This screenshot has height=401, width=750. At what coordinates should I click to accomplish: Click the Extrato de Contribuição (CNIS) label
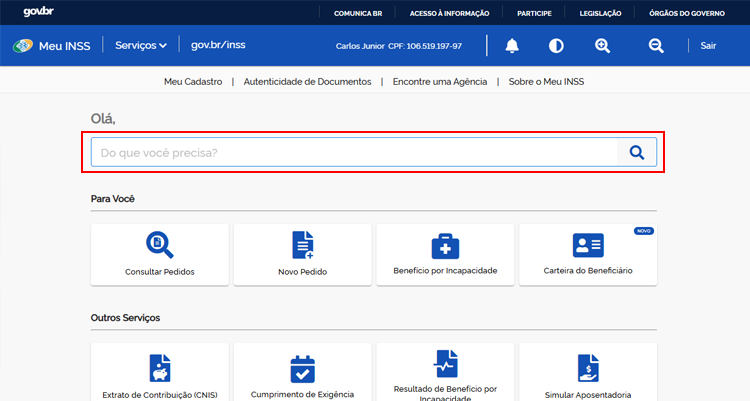pos(160,395)
